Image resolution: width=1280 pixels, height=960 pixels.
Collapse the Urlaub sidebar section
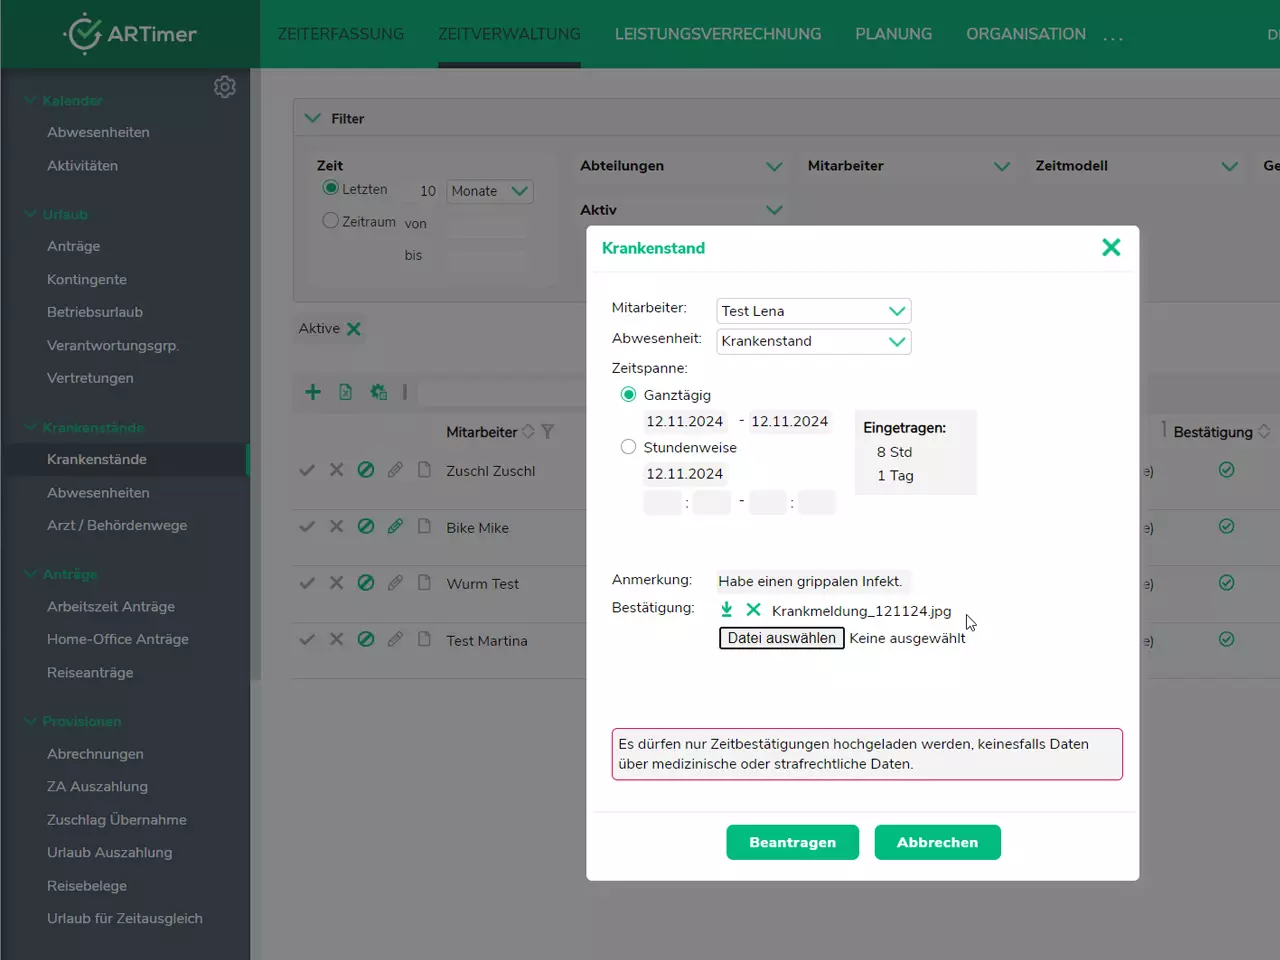30,215
